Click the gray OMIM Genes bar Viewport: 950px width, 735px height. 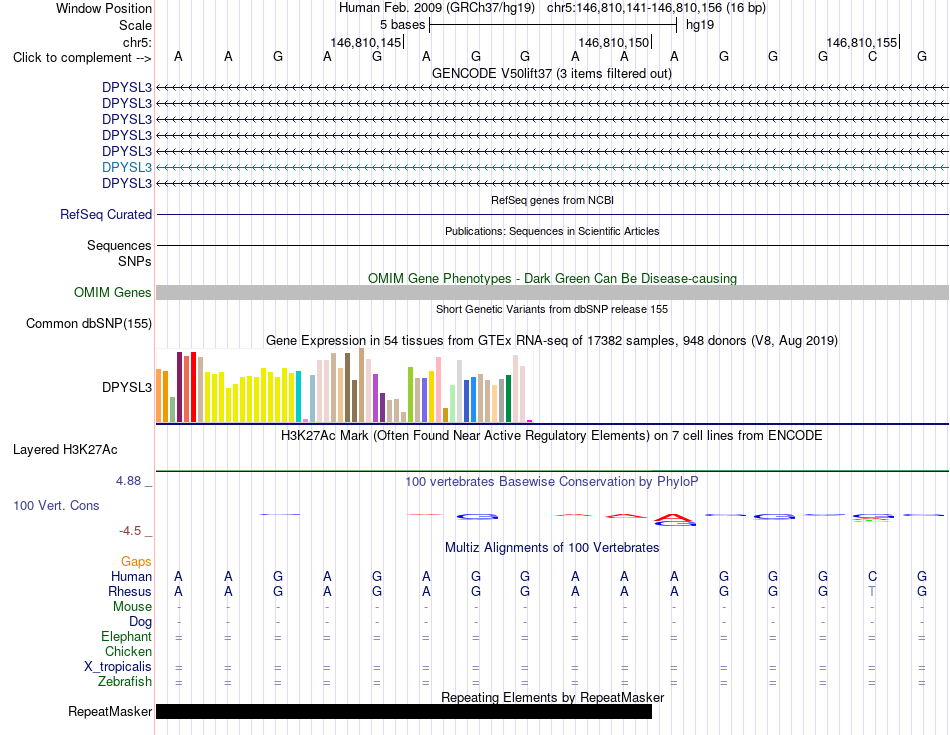(x=552, y=293)
